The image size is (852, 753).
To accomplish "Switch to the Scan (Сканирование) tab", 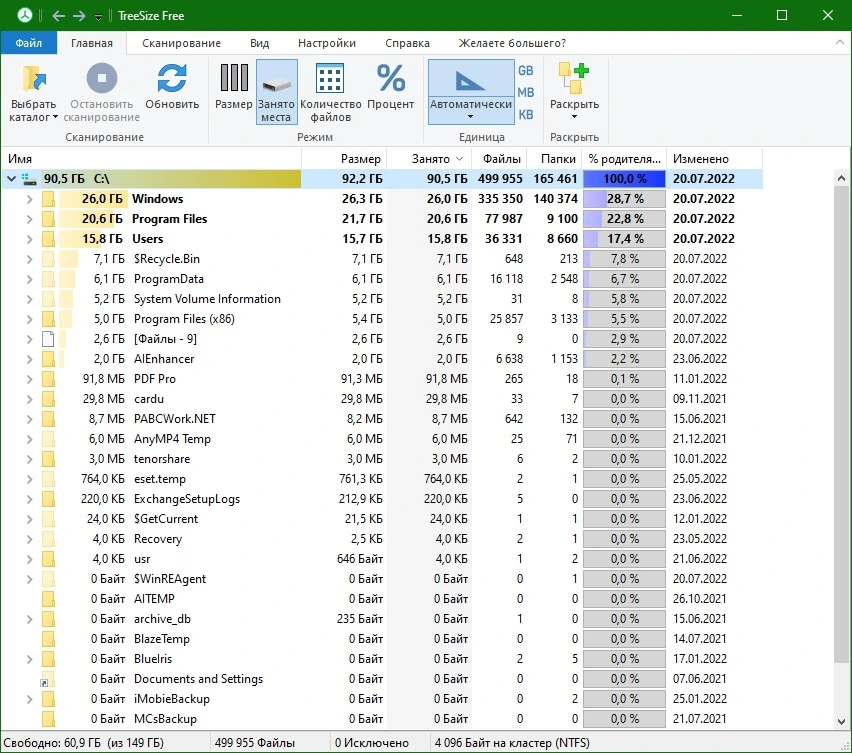I will (x=181, y=43).
